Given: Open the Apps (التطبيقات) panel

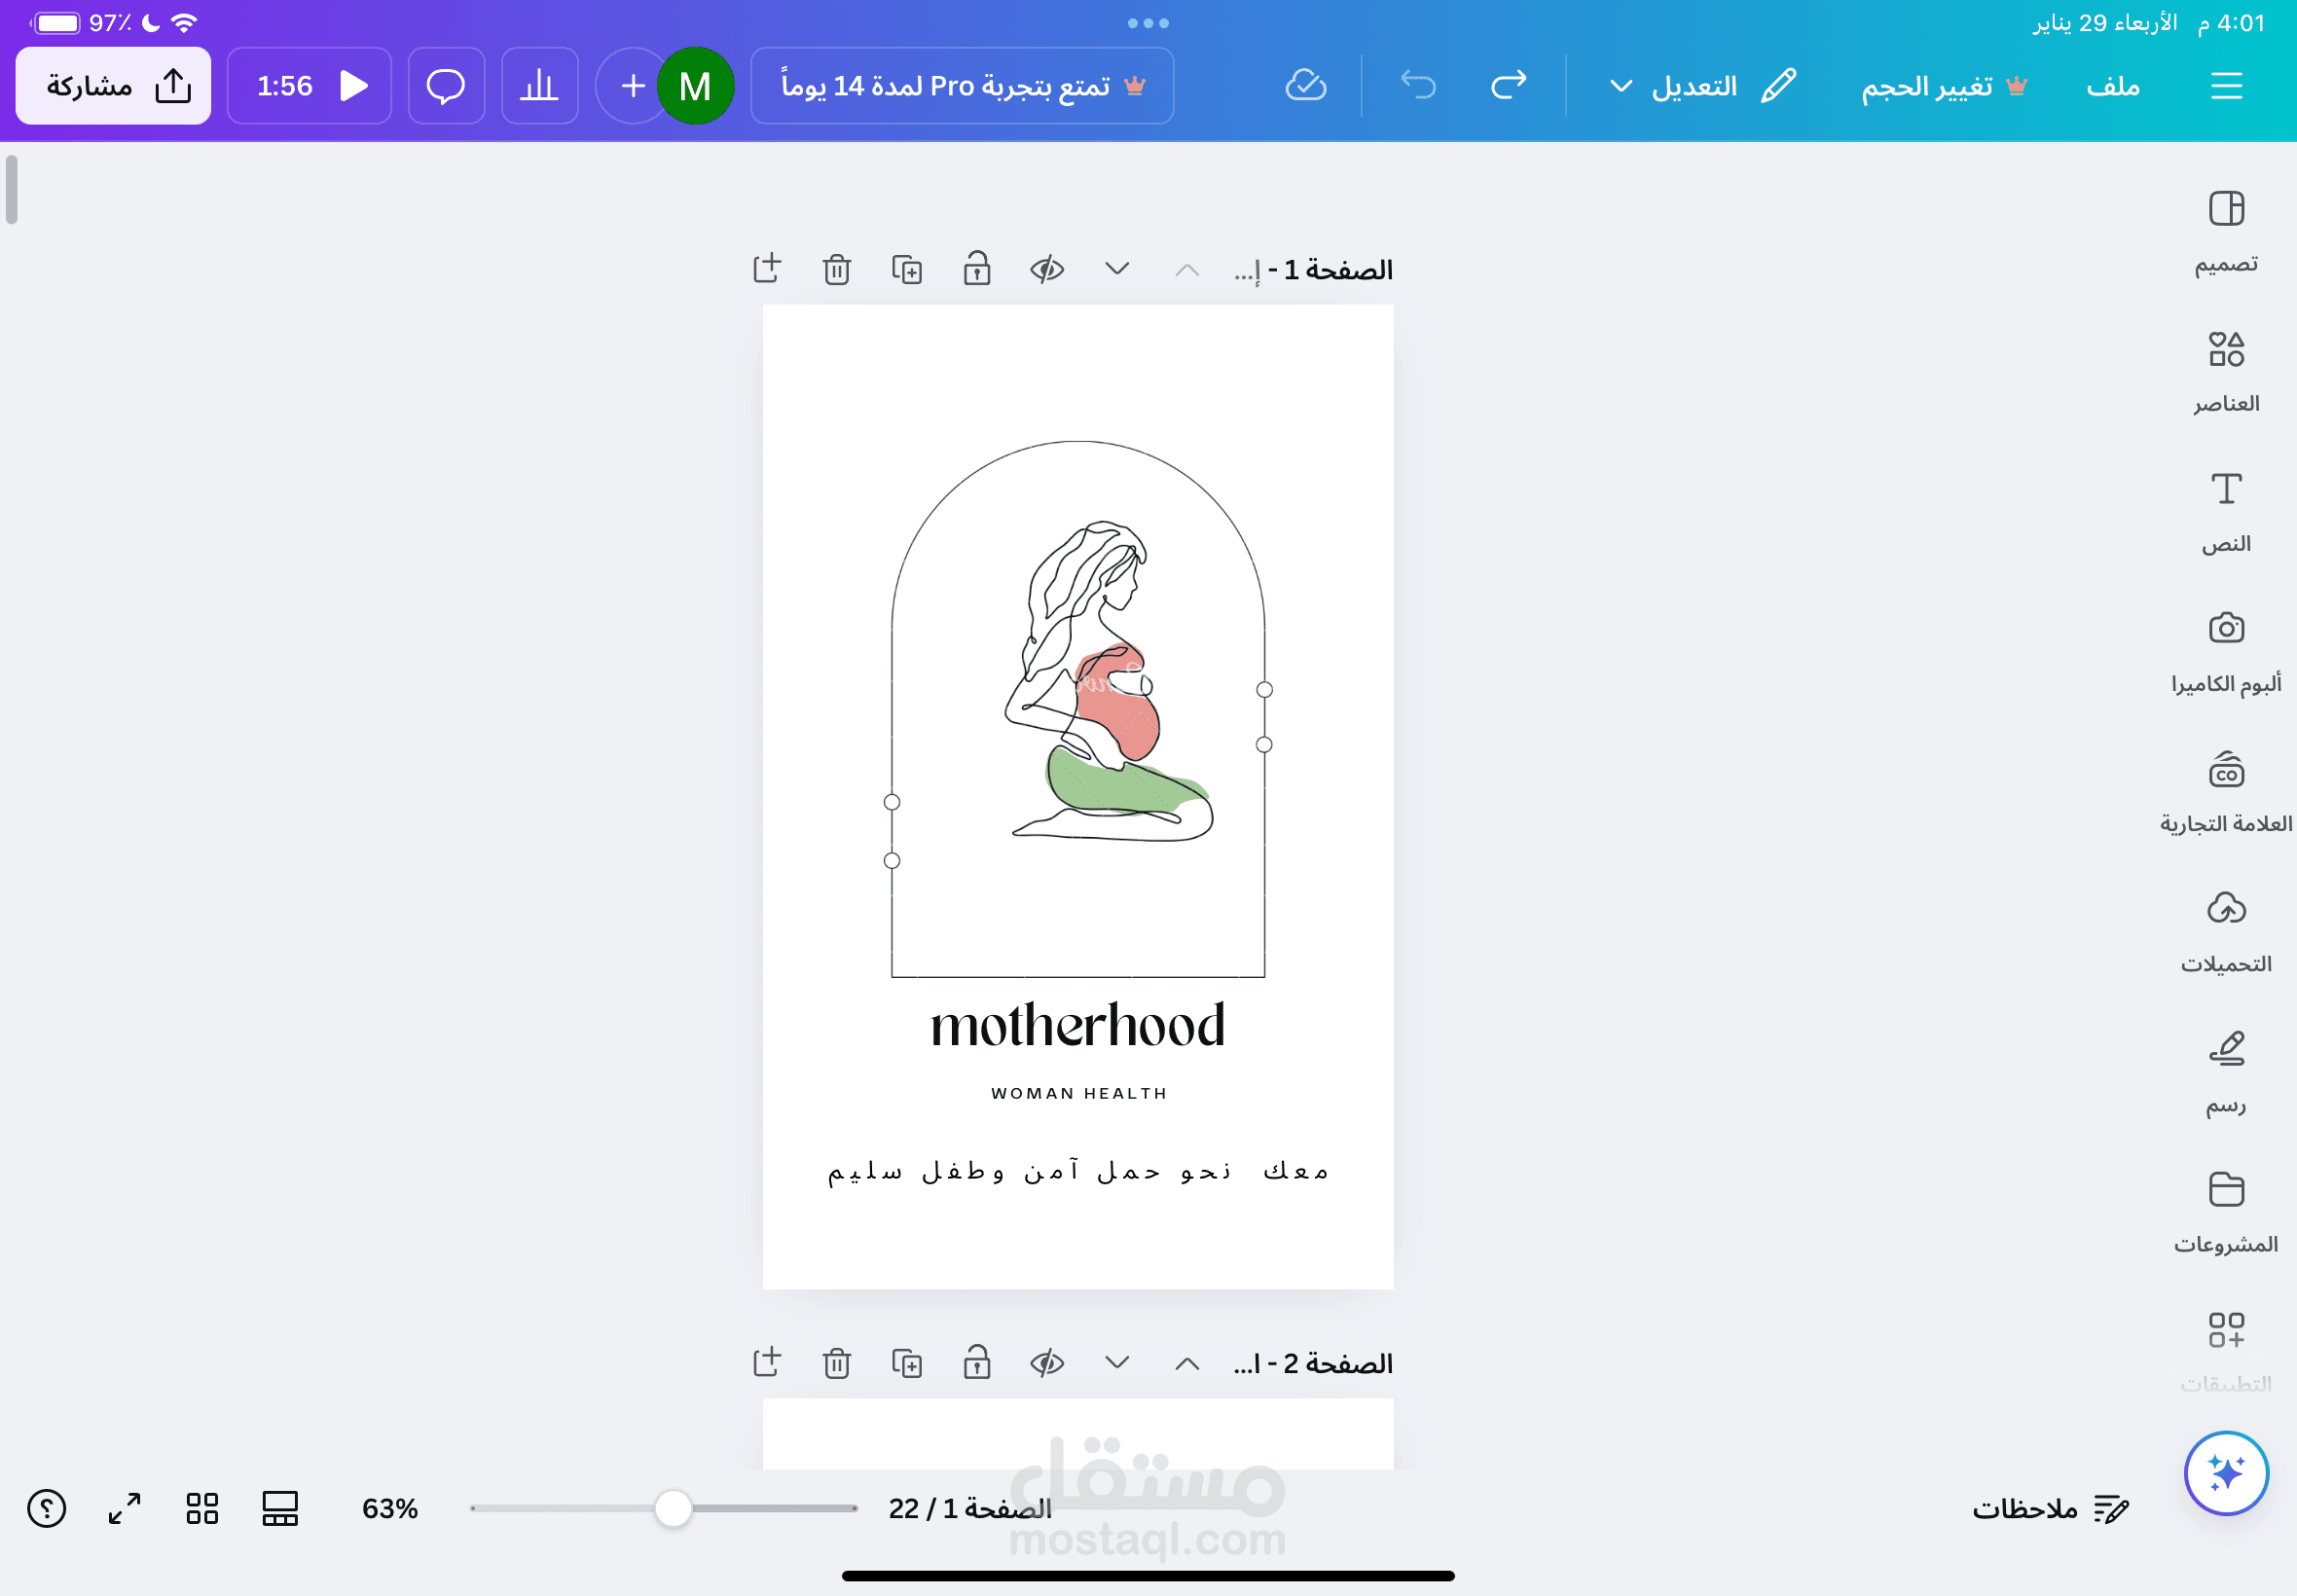Looking at the screenshot, I should [2226, 1352].
